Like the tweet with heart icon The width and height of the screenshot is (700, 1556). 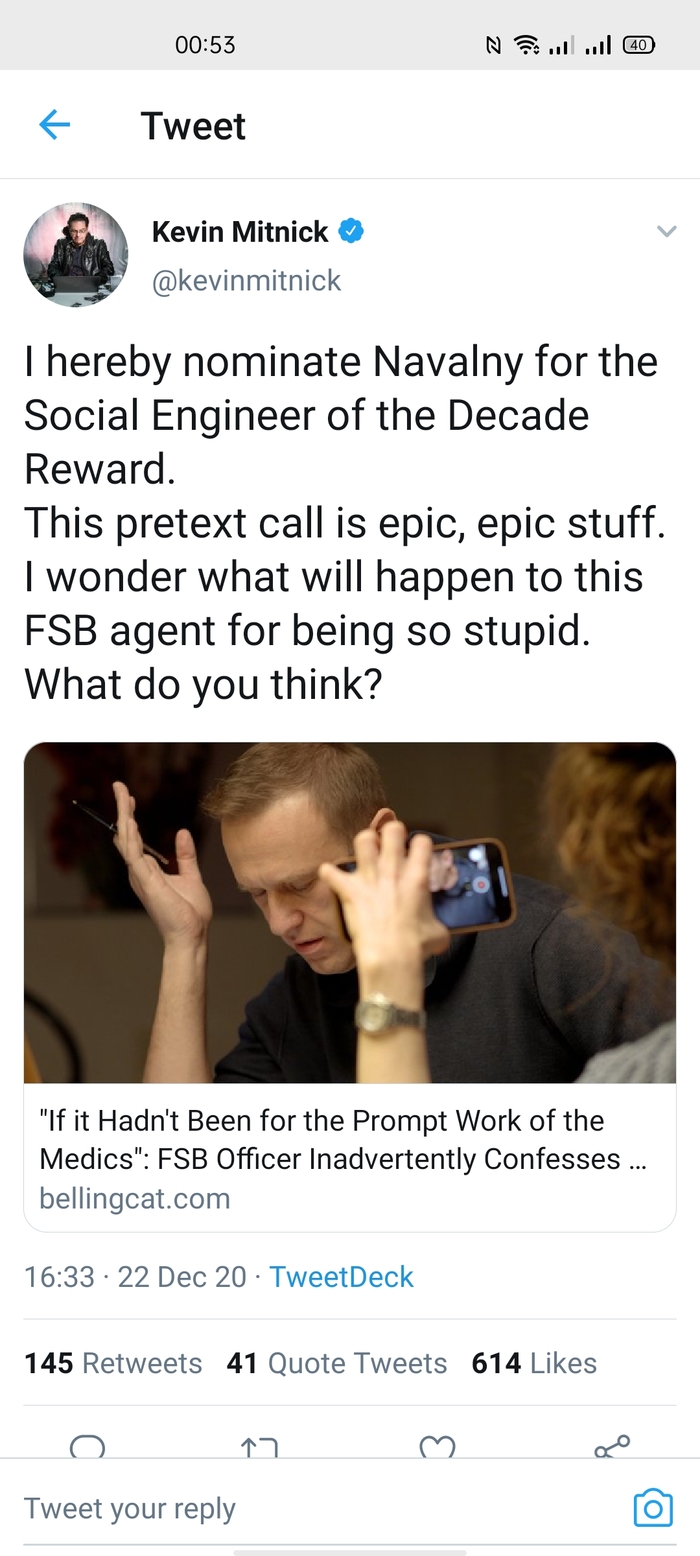point(437,1446)
